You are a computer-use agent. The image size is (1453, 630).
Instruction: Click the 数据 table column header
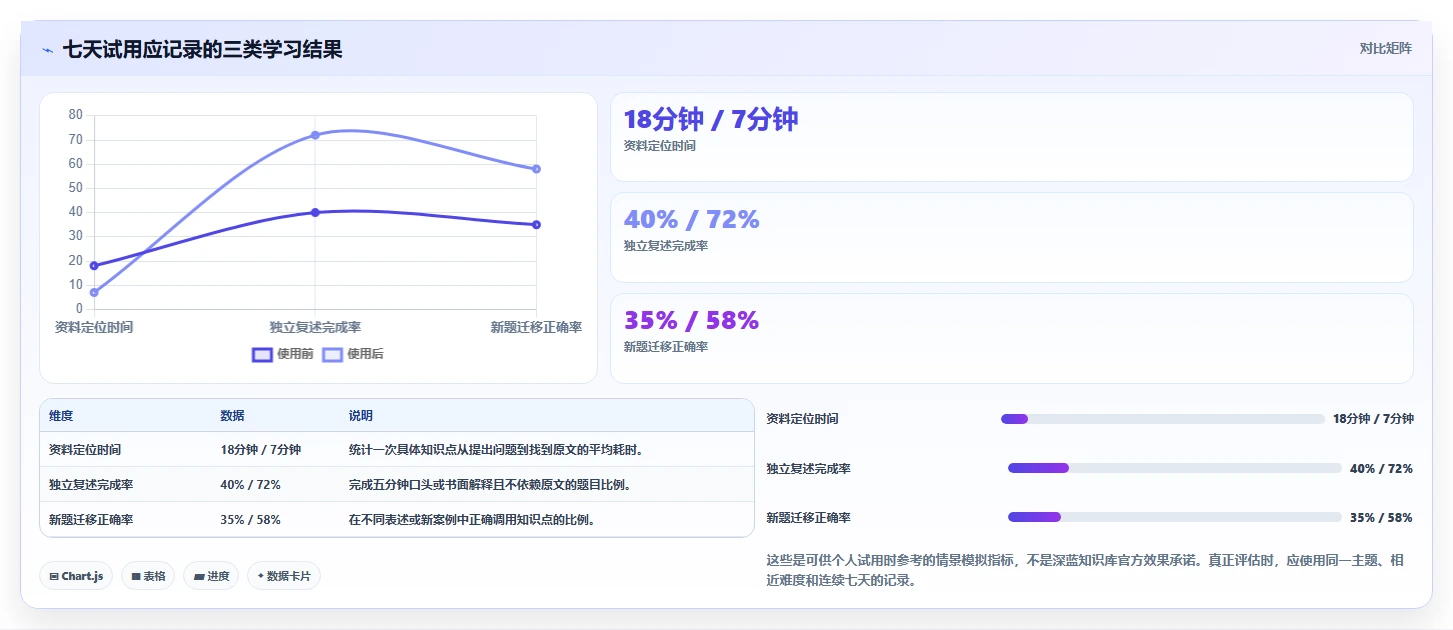click(232, 416)
